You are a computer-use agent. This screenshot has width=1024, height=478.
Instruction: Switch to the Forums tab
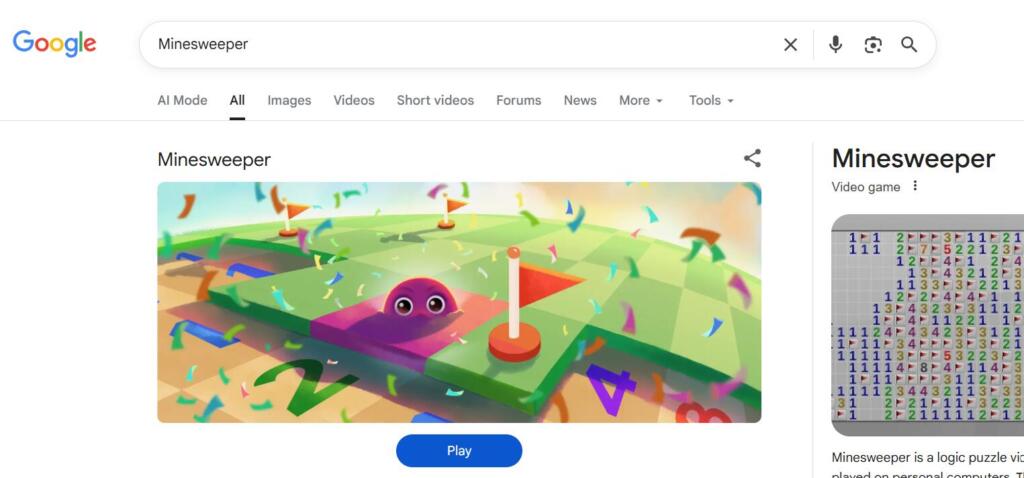(x=518, y=100)
